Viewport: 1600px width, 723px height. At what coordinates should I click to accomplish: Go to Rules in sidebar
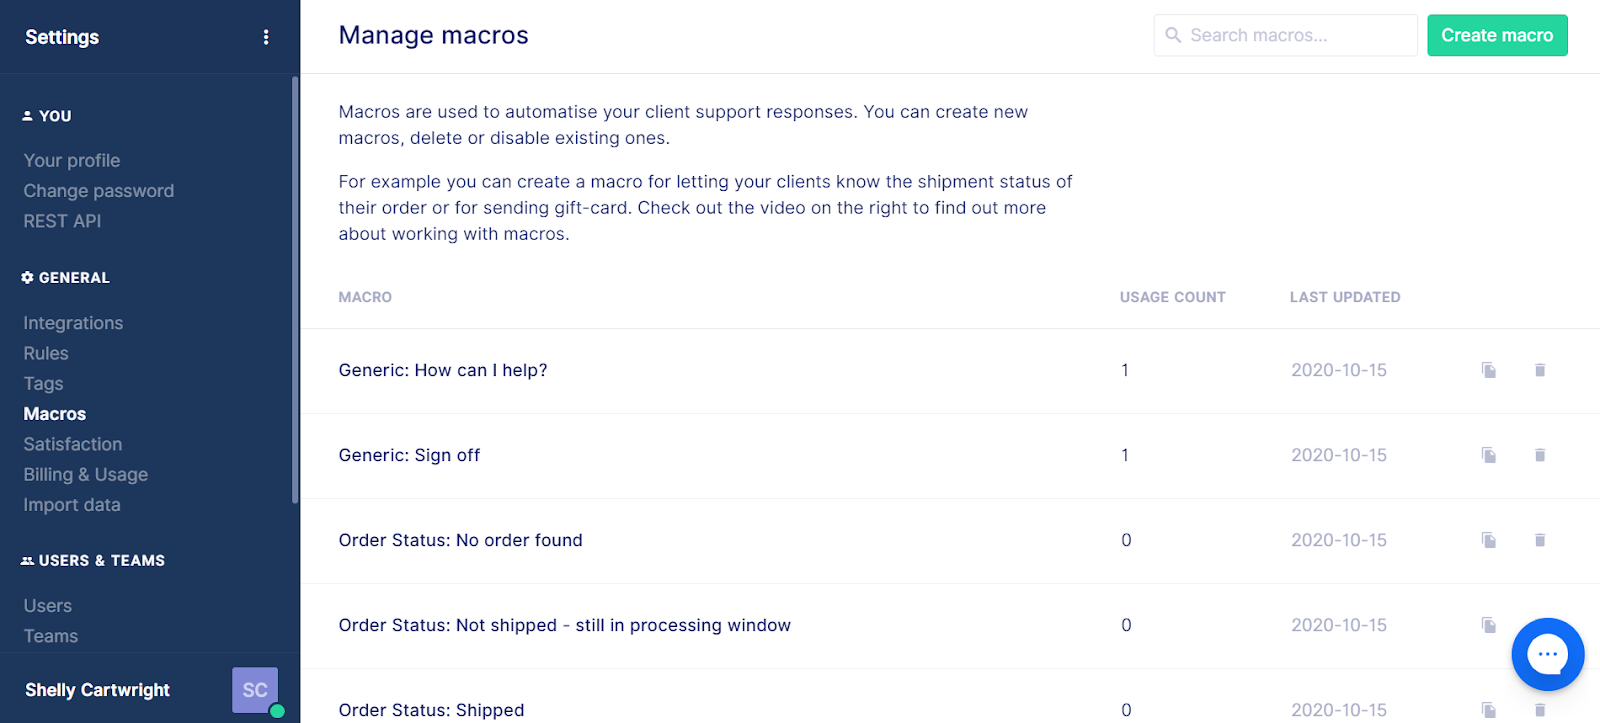pyautogui.click(x=46, y=353)
